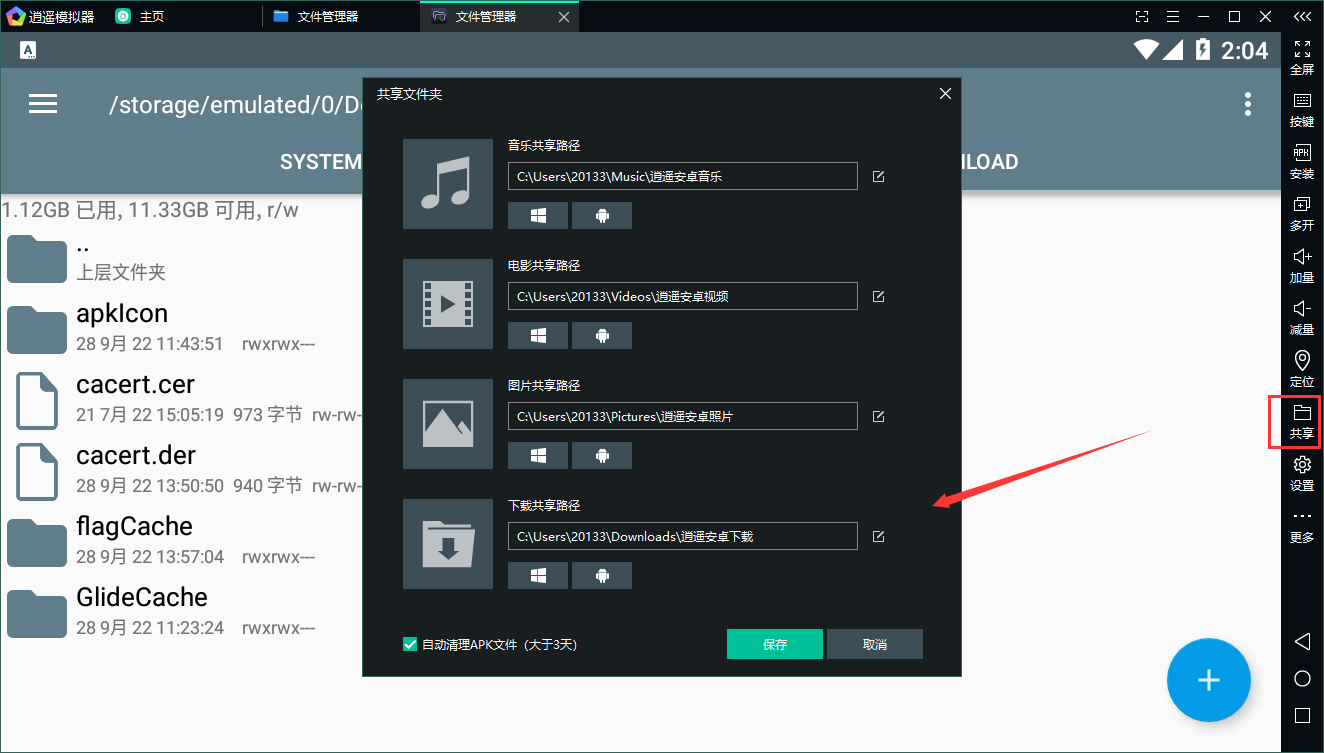Viewport: 1324px width, 753px height.
Task: Edit the movie share path
Action: coord(879,296)
